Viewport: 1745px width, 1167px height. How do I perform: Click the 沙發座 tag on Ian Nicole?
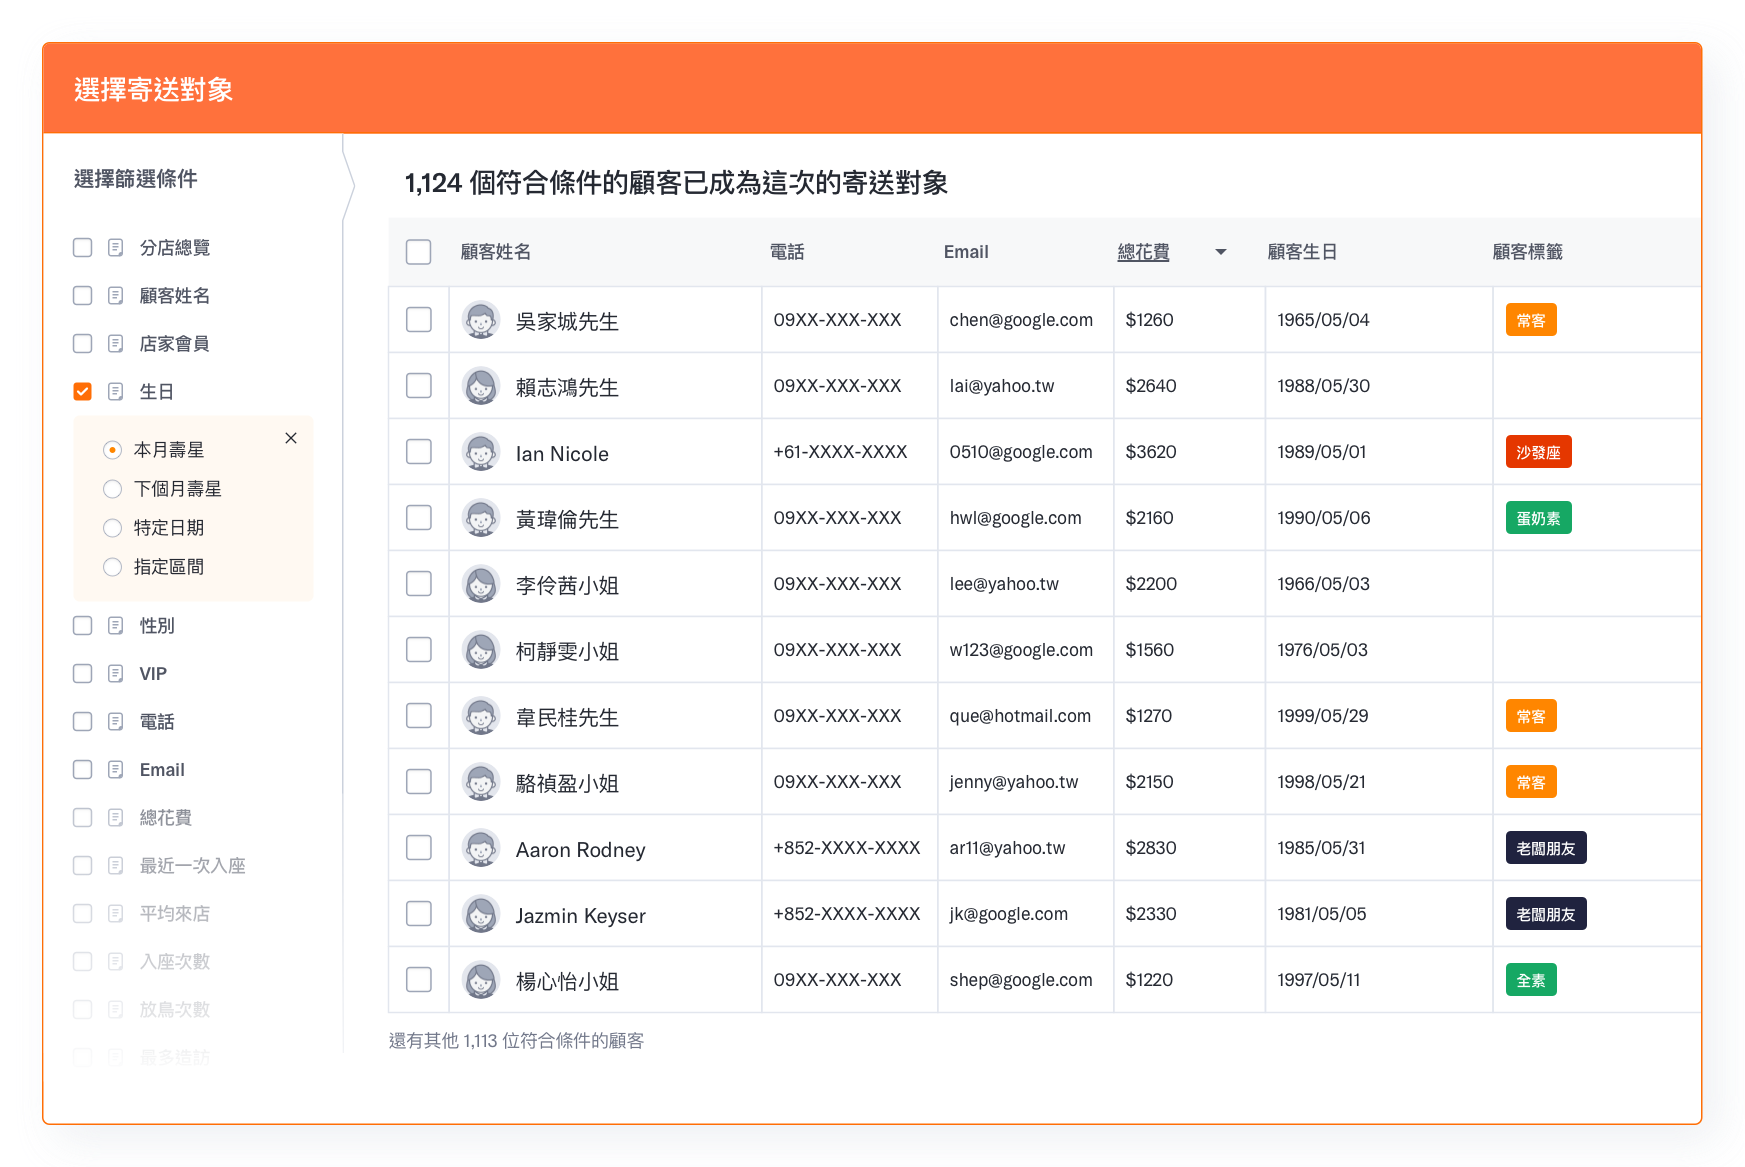[1538, 452]
